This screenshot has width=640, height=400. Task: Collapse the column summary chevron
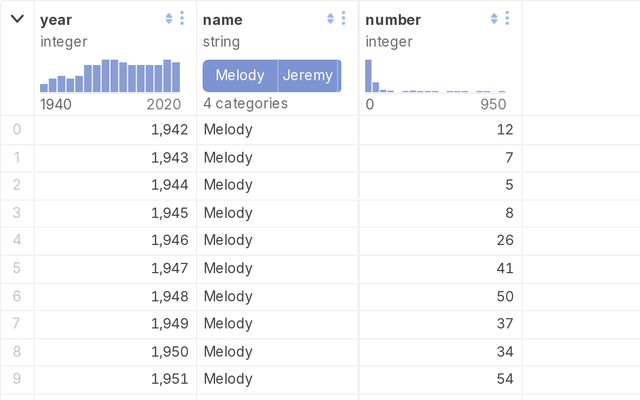[17, 19]
